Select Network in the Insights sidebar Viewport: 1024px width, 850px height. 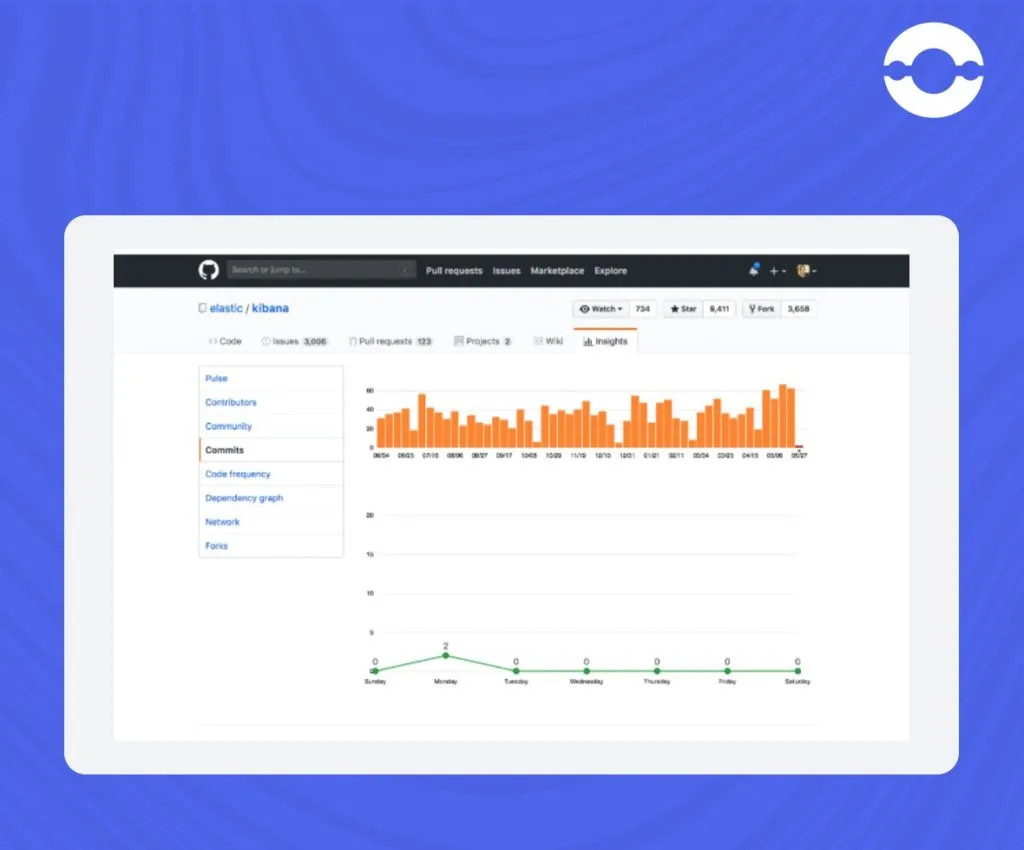(271, 522)
